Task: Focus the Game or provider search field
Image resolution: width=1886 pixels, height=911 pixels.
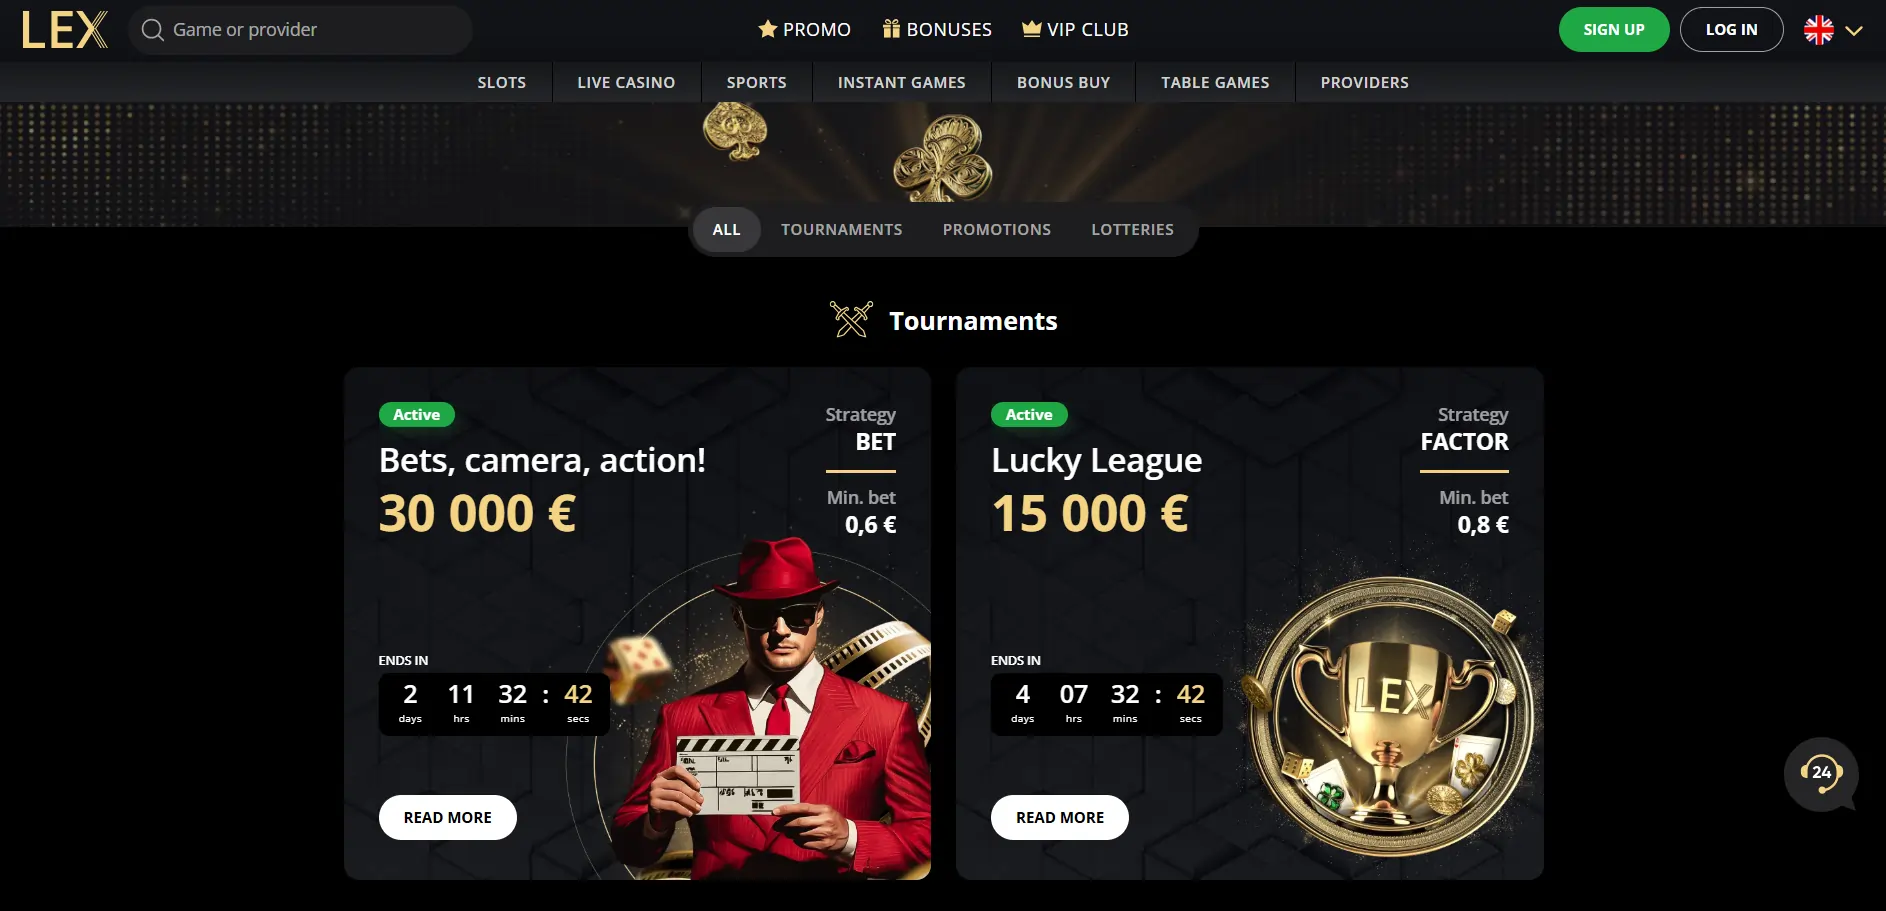Action: [x=300, y=30]
